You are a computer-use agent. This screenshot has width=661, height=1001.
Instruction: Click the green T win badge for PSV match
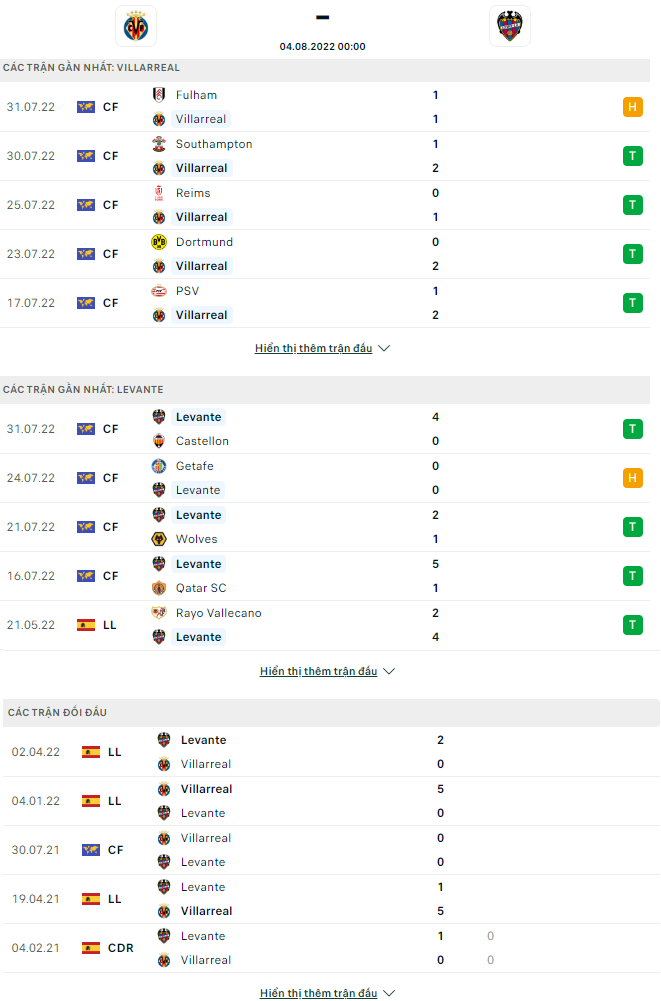coord(632,303)
